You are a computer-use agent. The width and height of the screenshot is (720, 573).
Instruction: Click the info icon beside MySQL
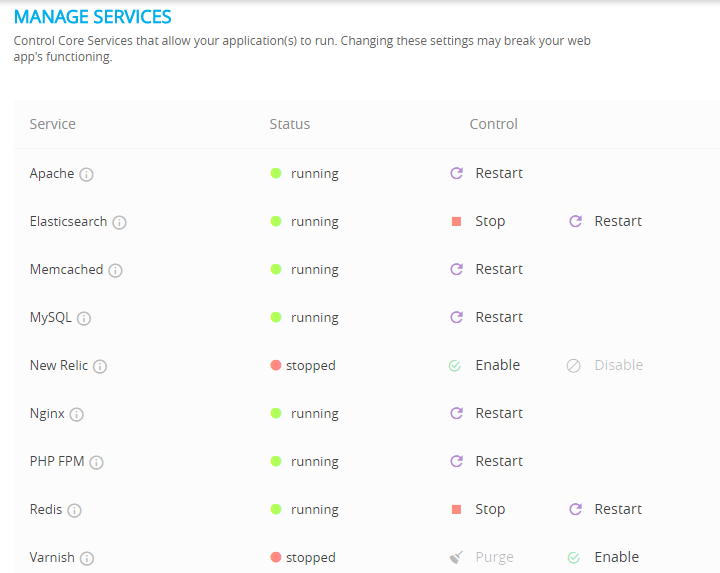point(84,318)
